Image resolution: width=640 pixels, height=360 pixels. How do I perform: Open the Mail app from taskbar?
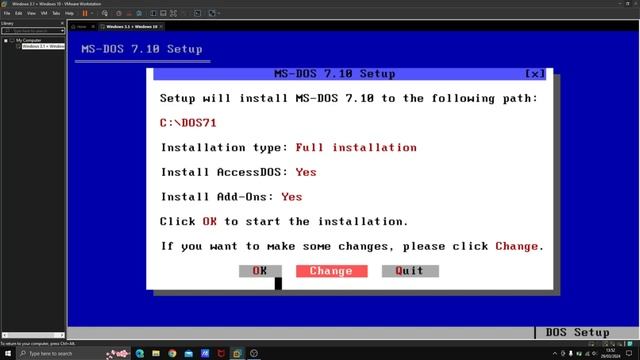189,353
